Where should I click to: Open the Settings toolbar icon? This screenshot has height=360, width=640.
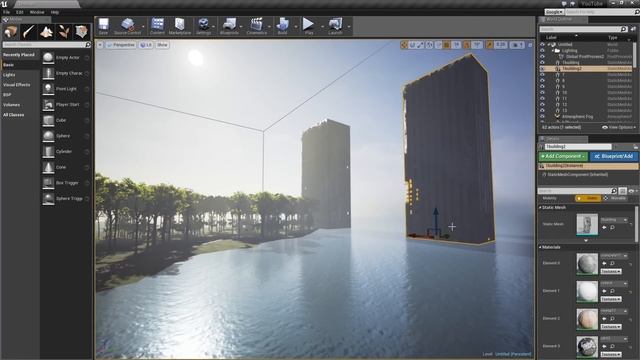click(203, 26)
